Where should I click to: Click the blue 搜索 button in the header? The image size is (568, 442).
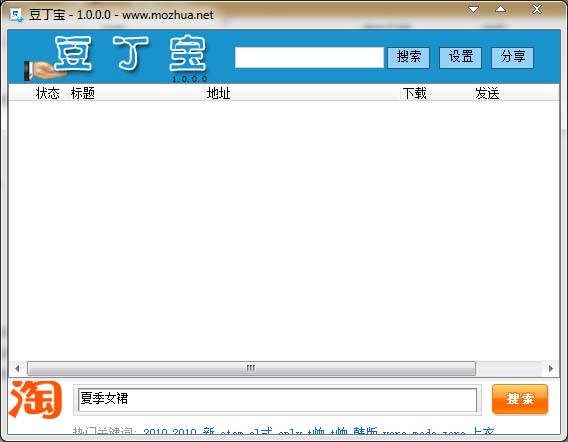(x=408, y=57)
